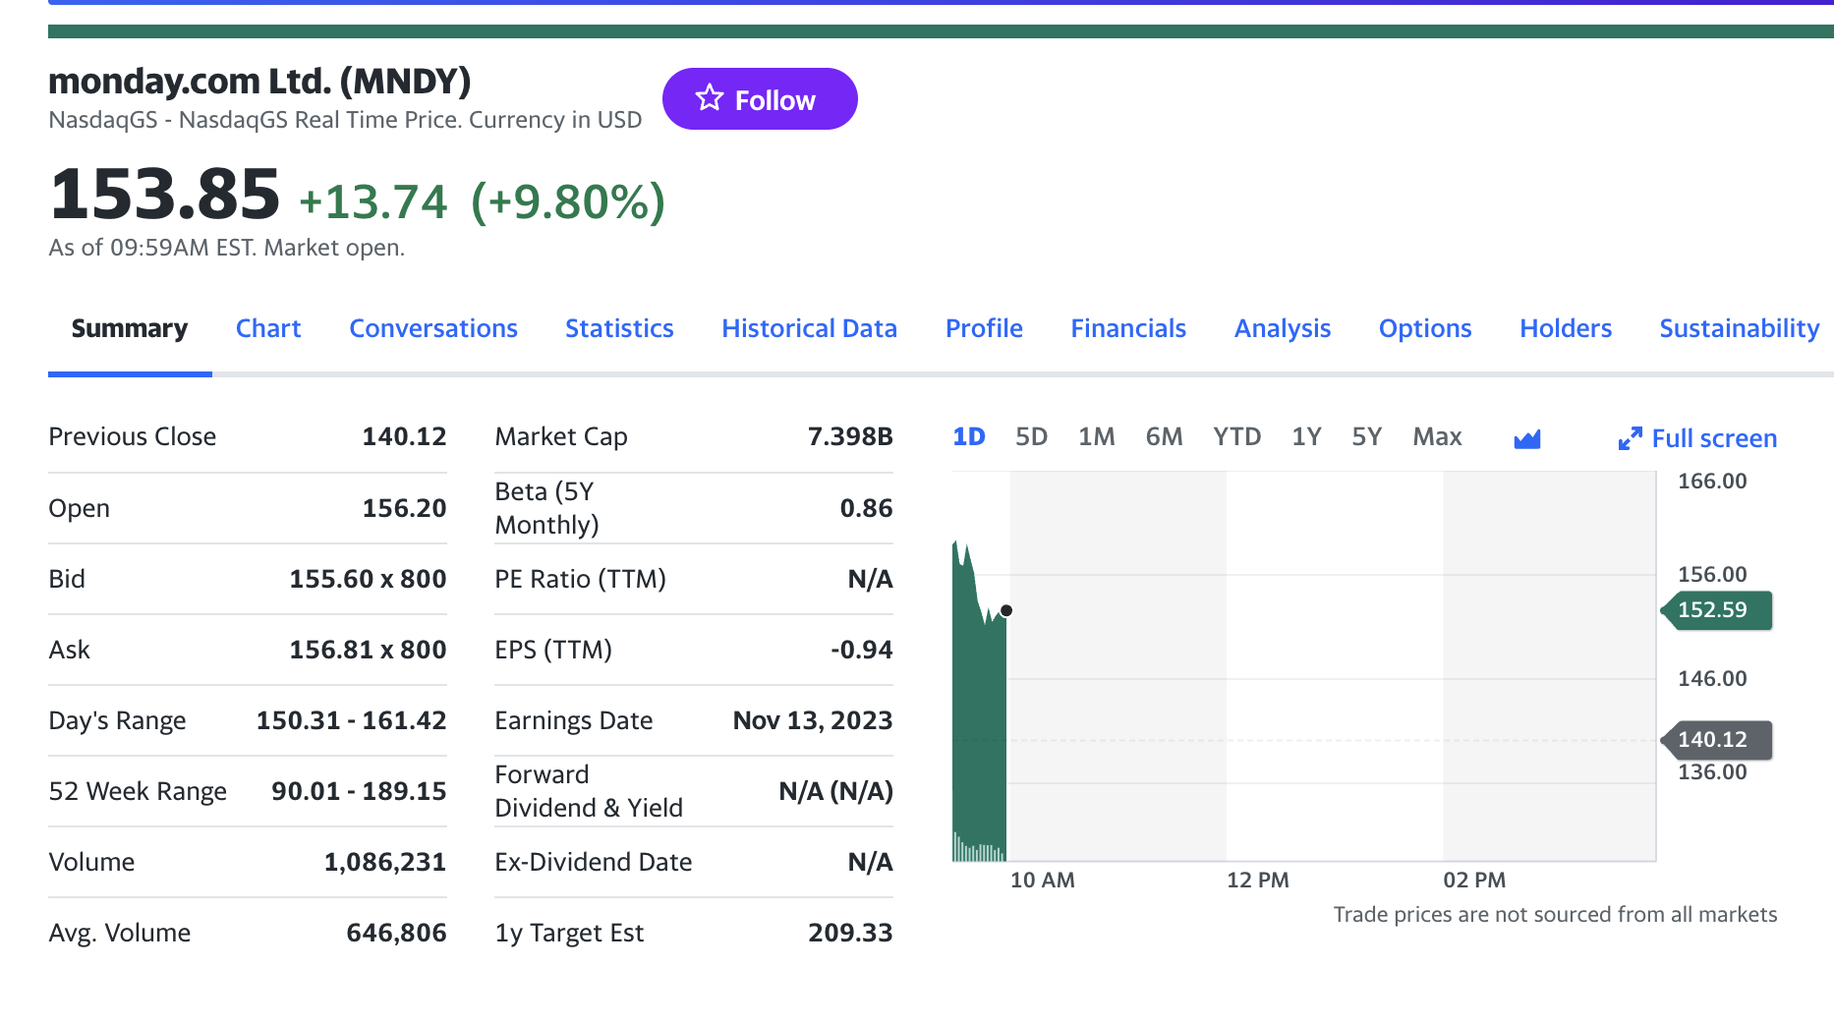This screenshot has height=1024, width=1834.
Task: Switch to the Chart tab
Action: pyautogui.click(x=268, y=328)
